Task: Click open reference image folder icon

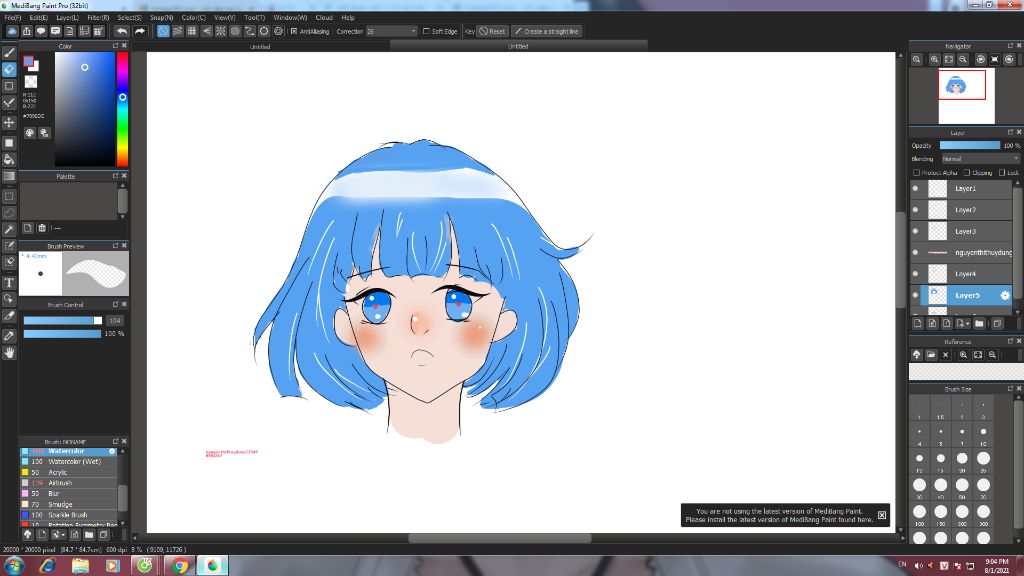Action: 931,355
